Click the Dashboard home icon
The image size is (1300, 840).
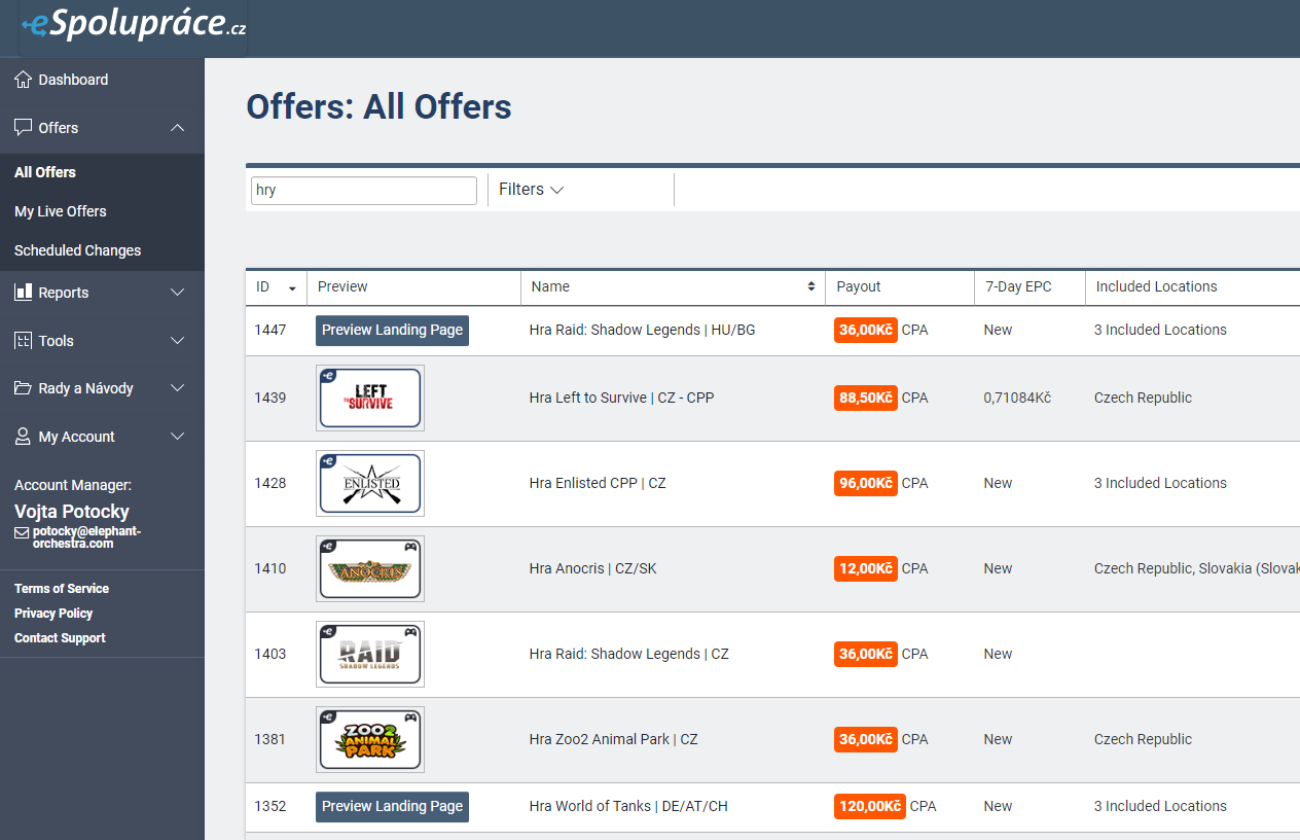click(x=23, y=79)
